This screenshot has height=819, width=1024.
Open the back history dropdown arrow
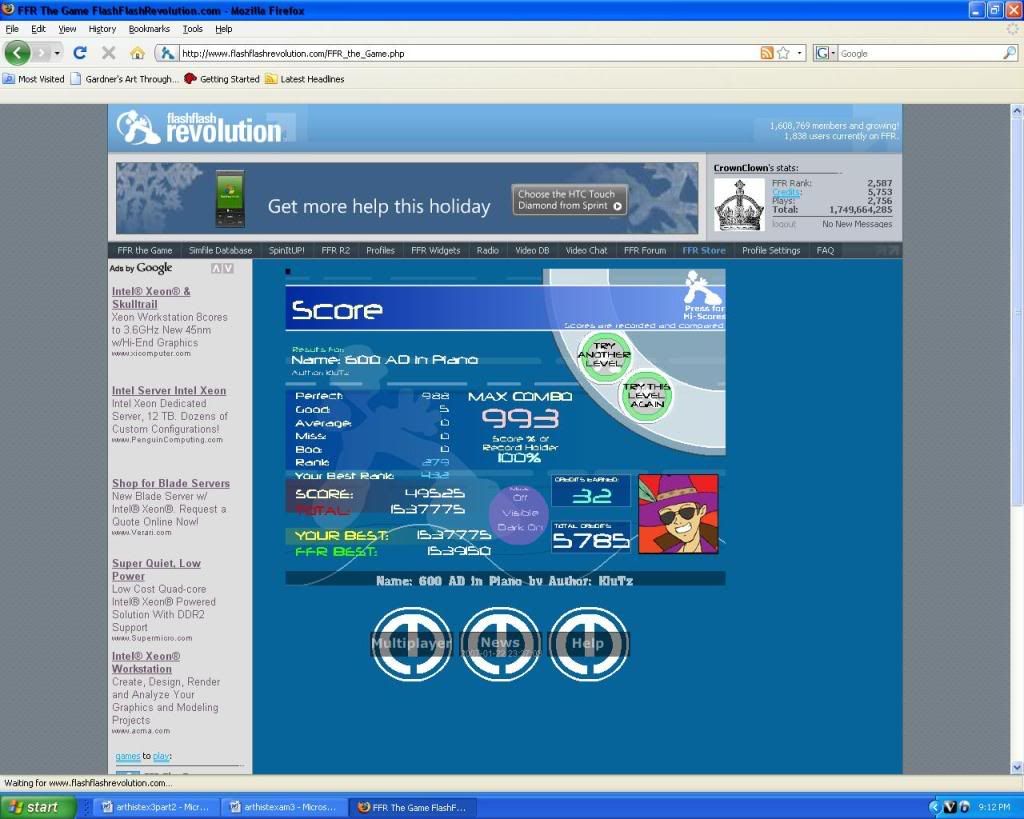(x=57, y=53)
